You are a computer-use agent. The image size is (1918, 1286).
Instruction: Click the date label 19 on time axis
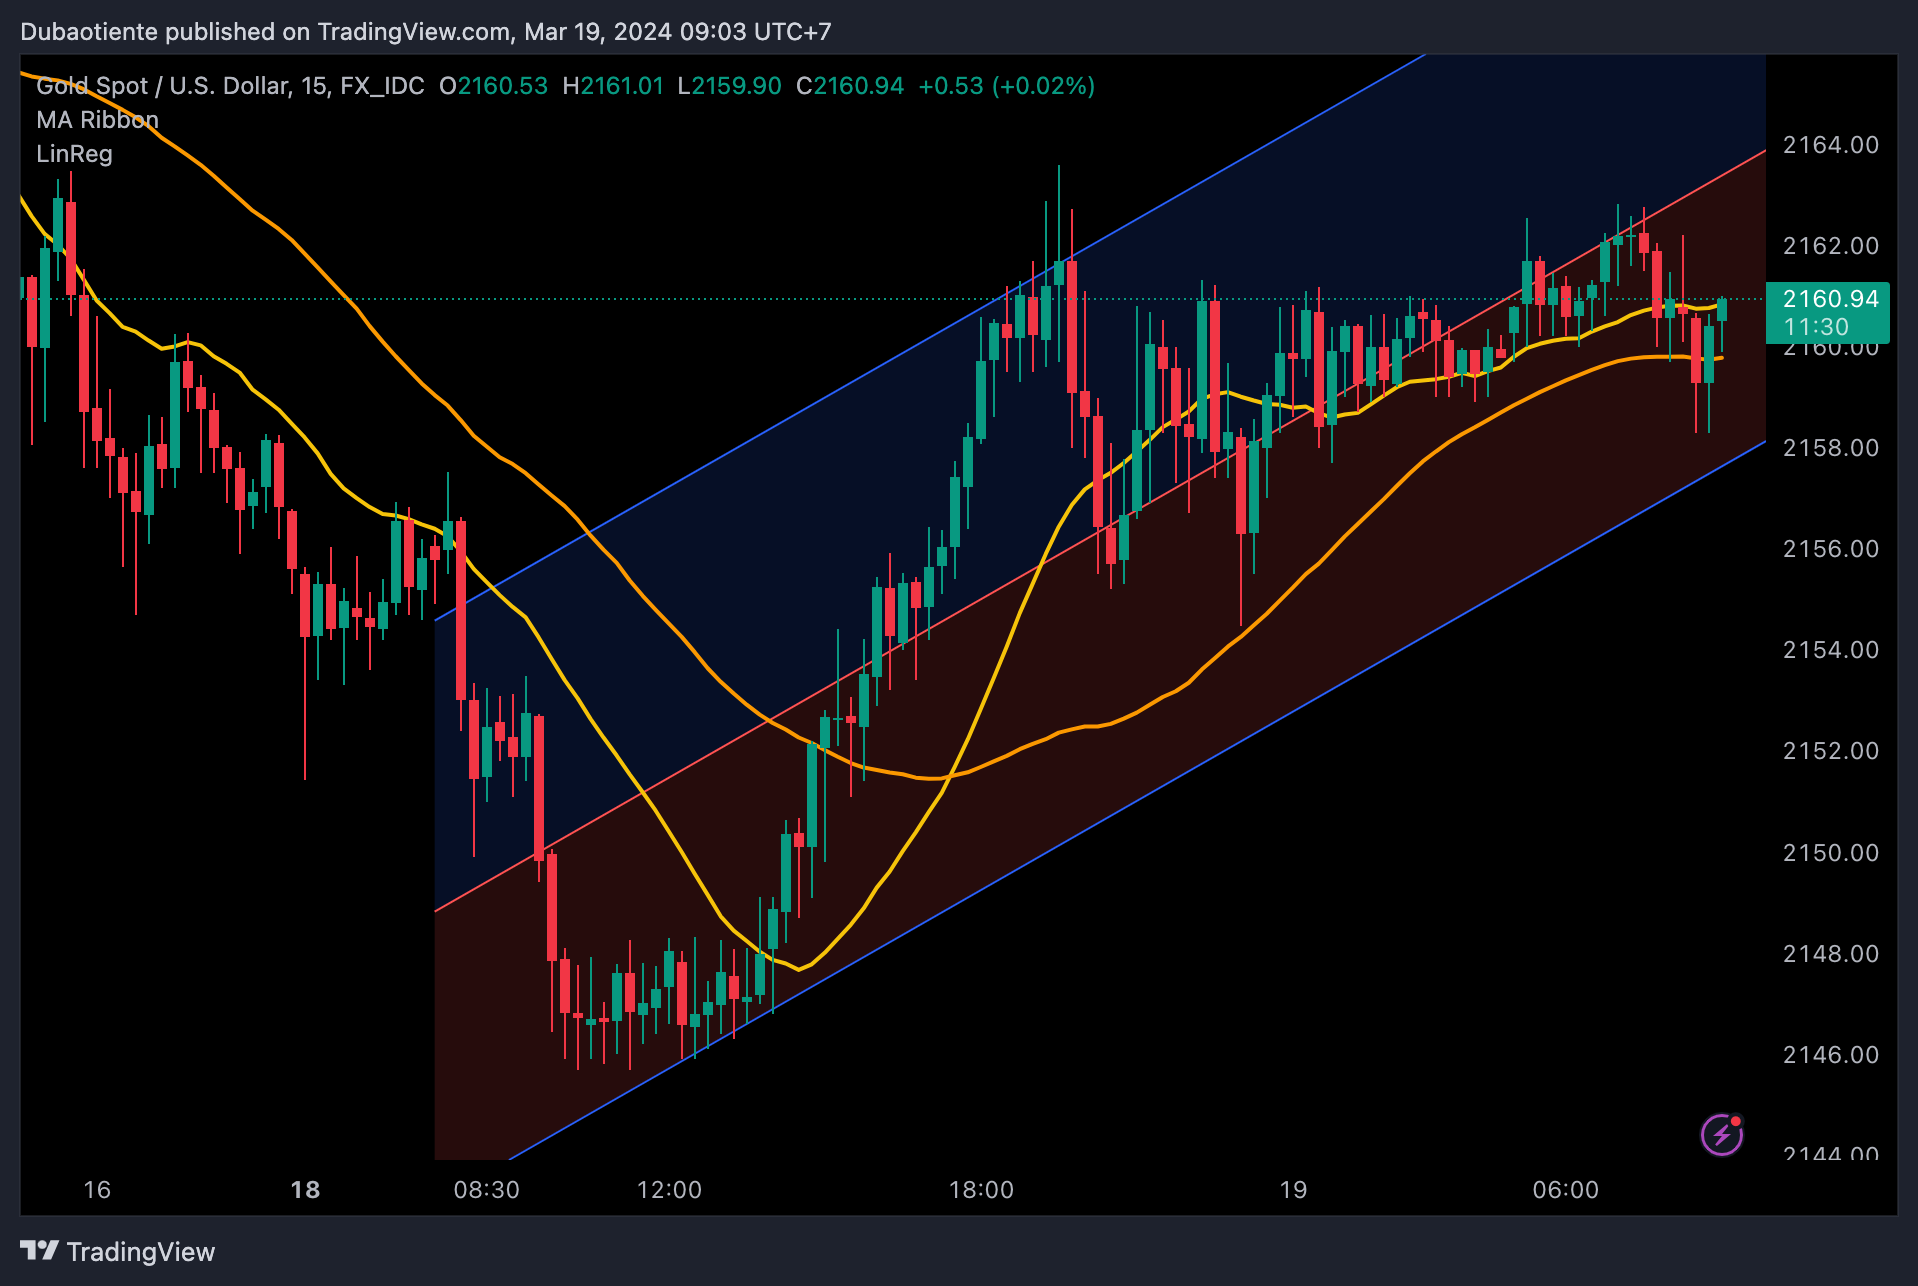(1293, 1190)
